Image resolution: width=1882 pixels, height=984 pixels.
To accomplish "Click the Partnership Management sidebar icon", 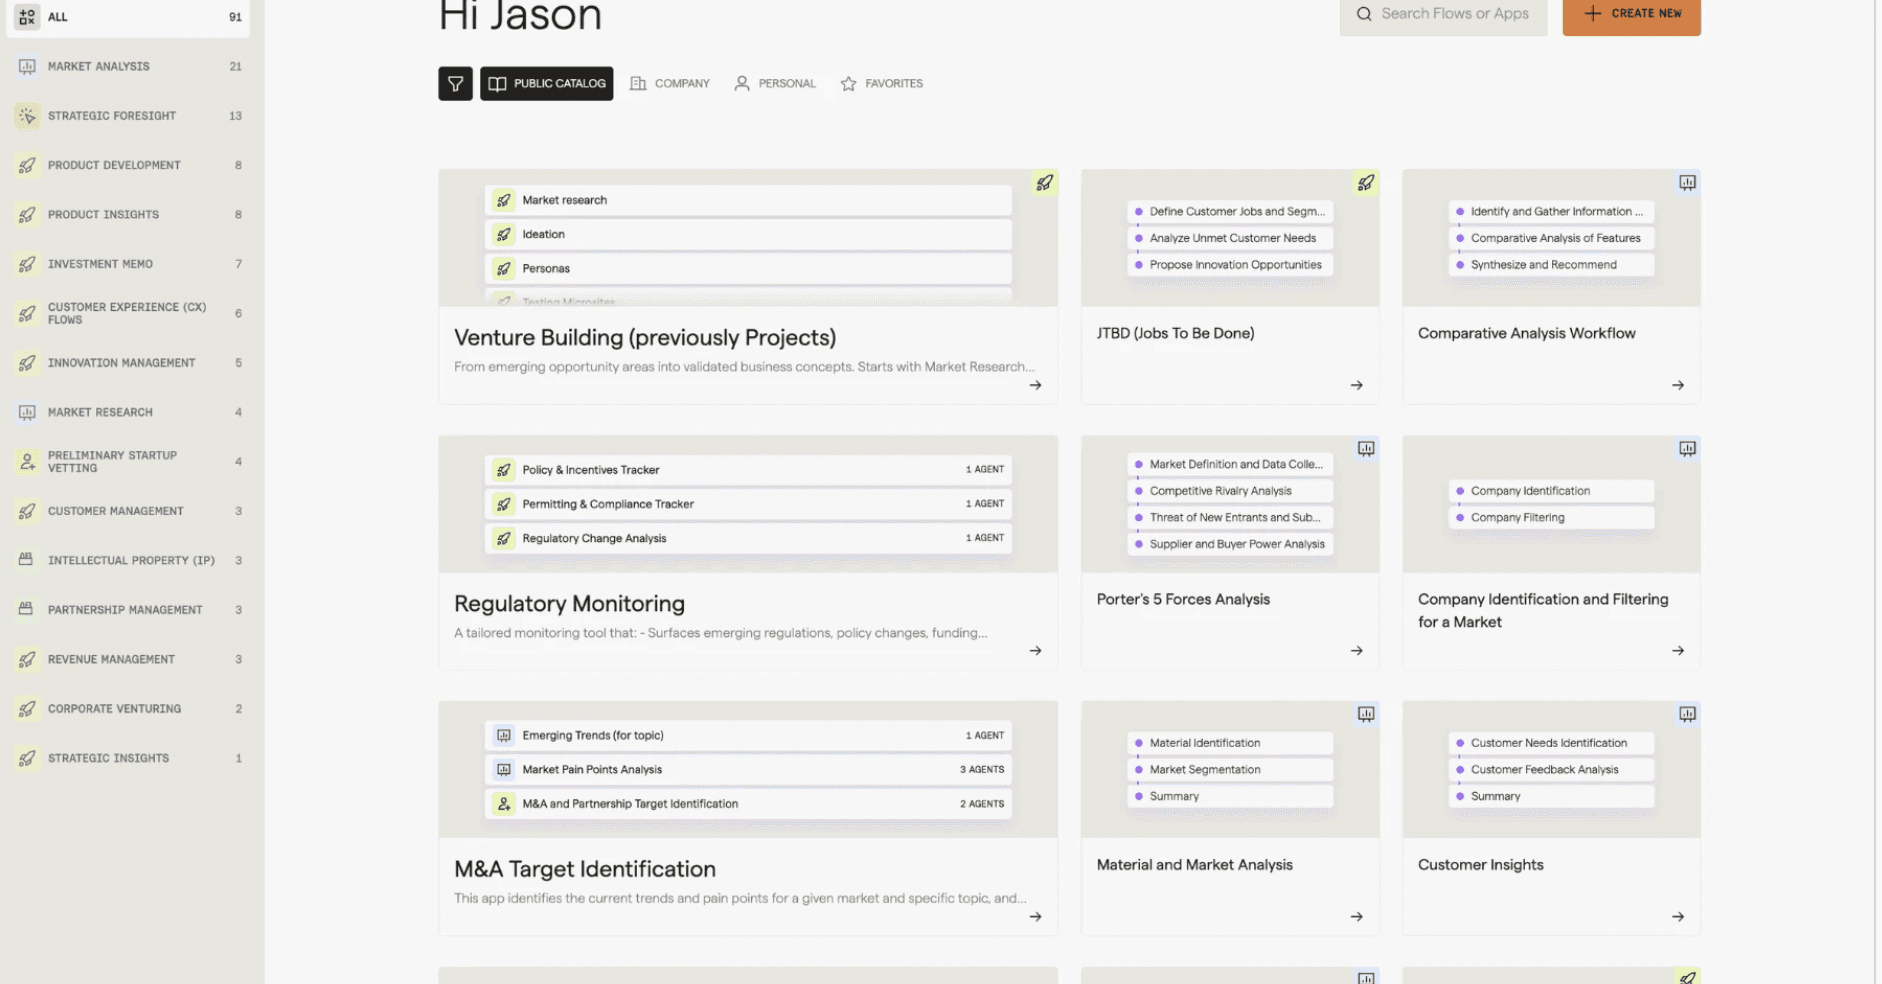I will [27, 610].
